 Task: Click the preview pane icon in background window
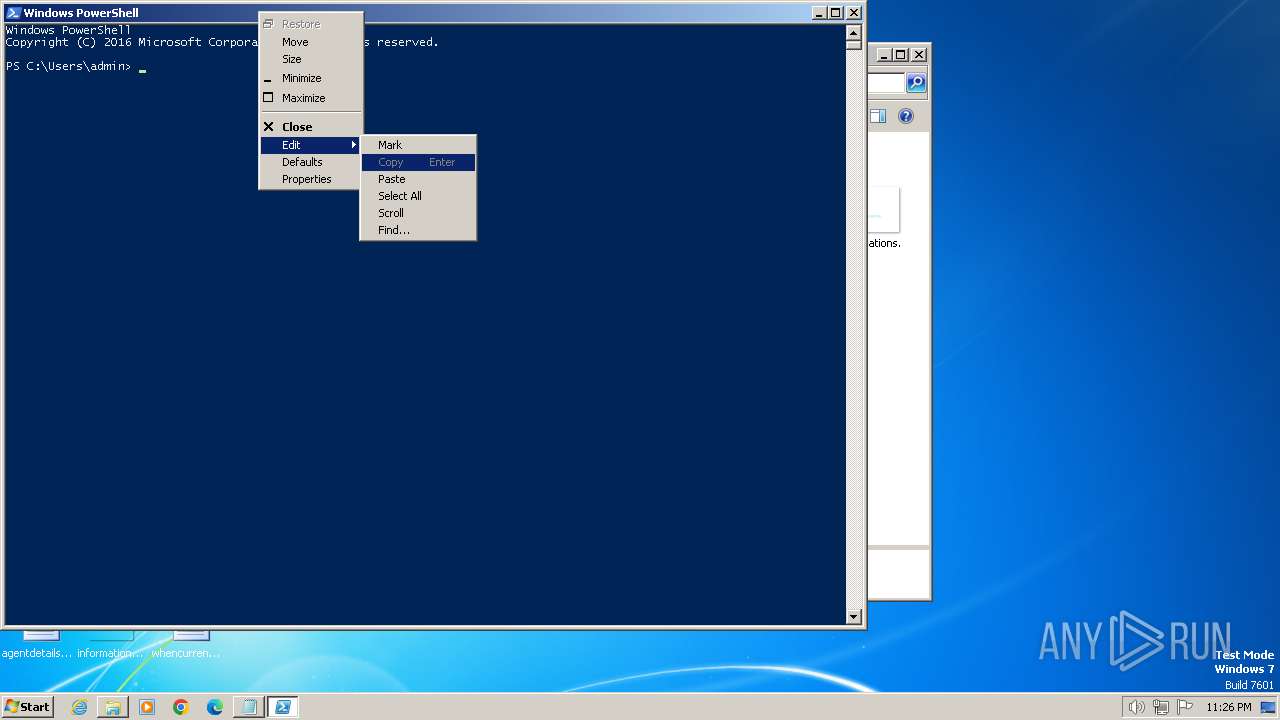(878, 116)
